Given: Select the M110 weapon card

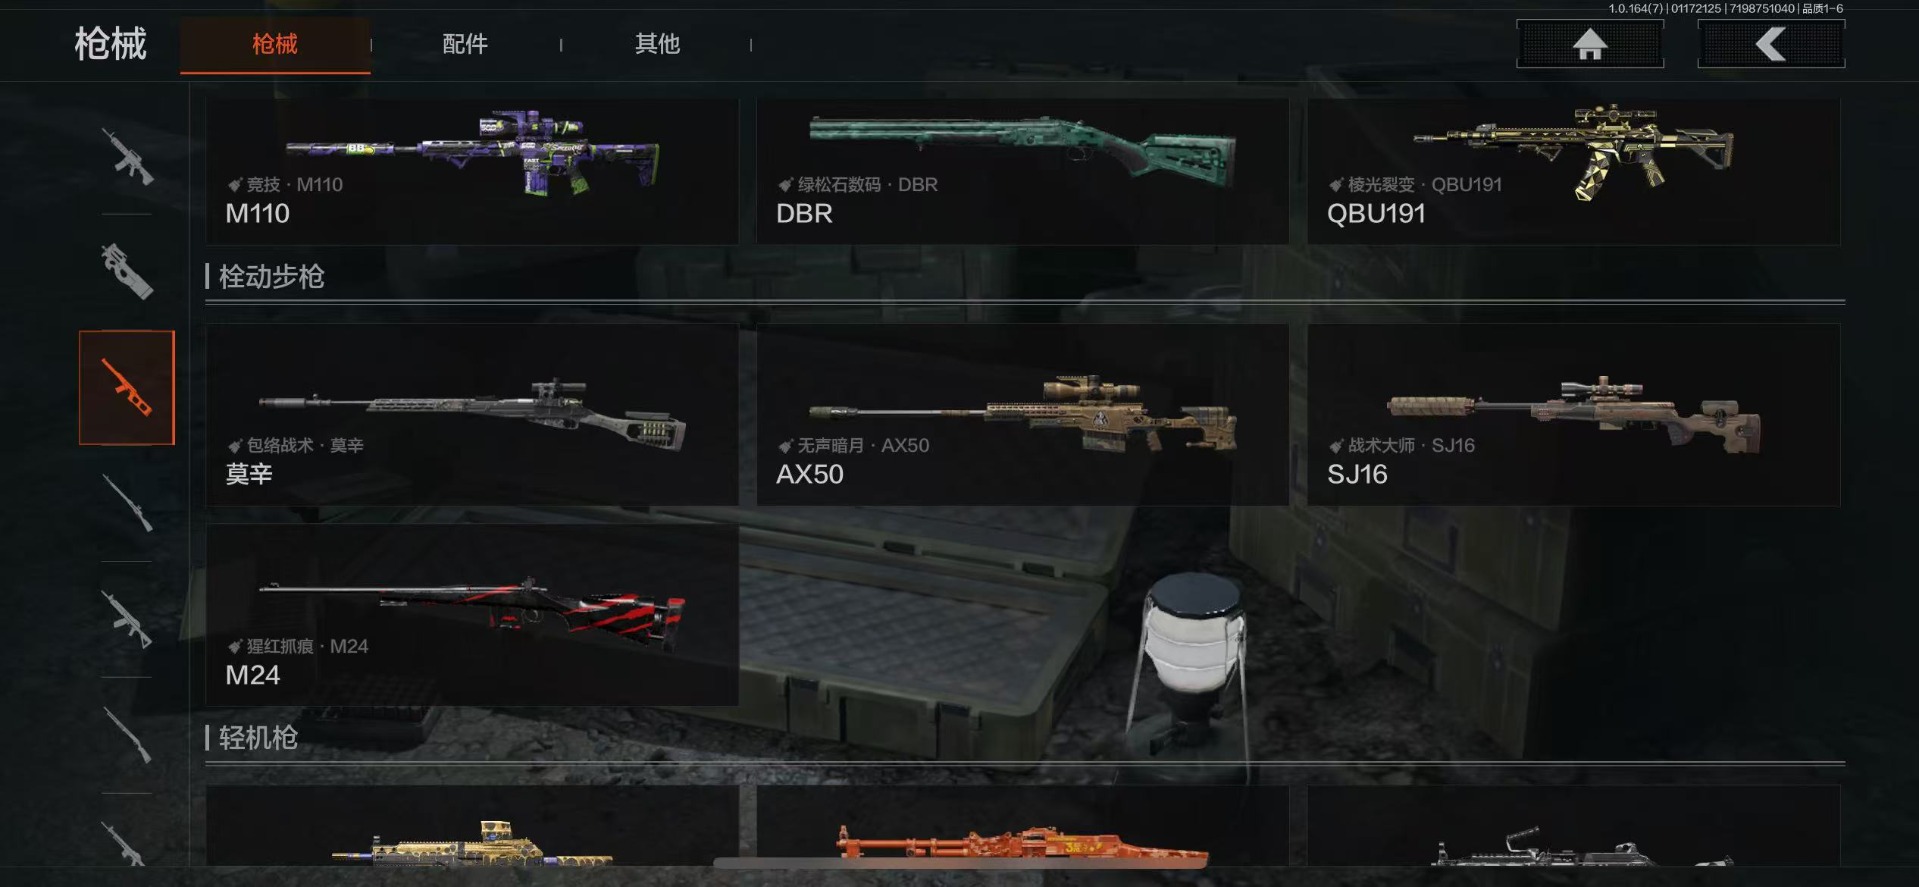Looking at the screenshot, I should click(472, 171).
